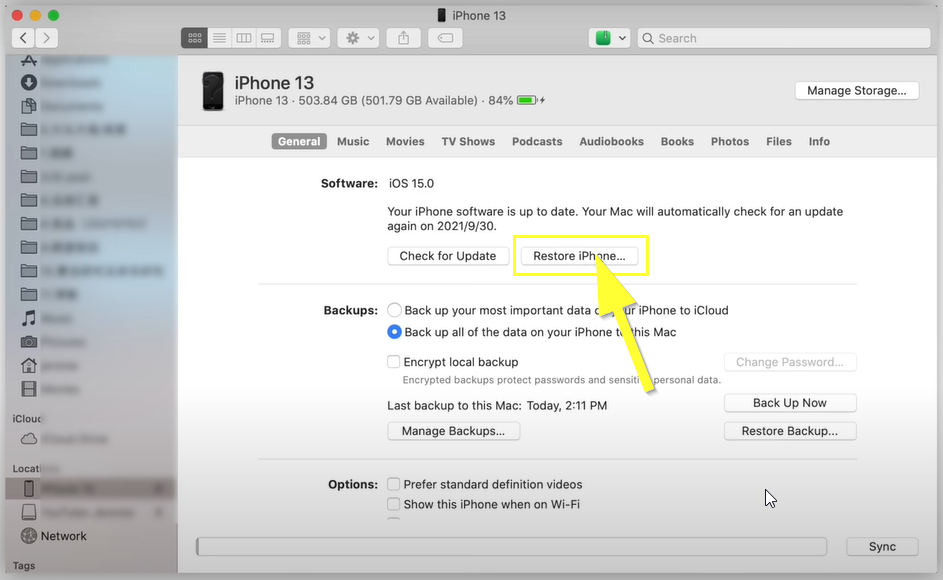Click Change Password button
This screenshot has height=580, width=943.
click(x=790, y=362)
